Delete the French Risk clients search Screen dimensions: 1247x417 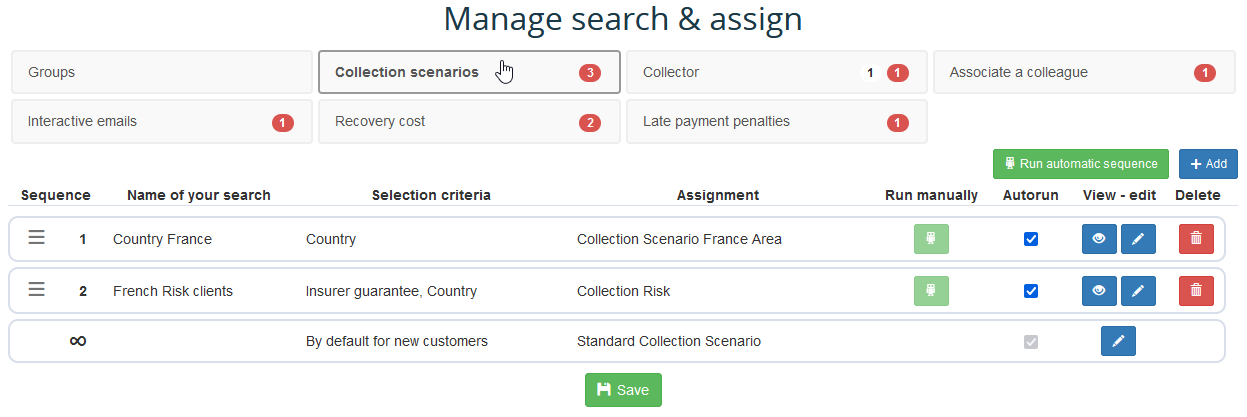(1196, 291)
